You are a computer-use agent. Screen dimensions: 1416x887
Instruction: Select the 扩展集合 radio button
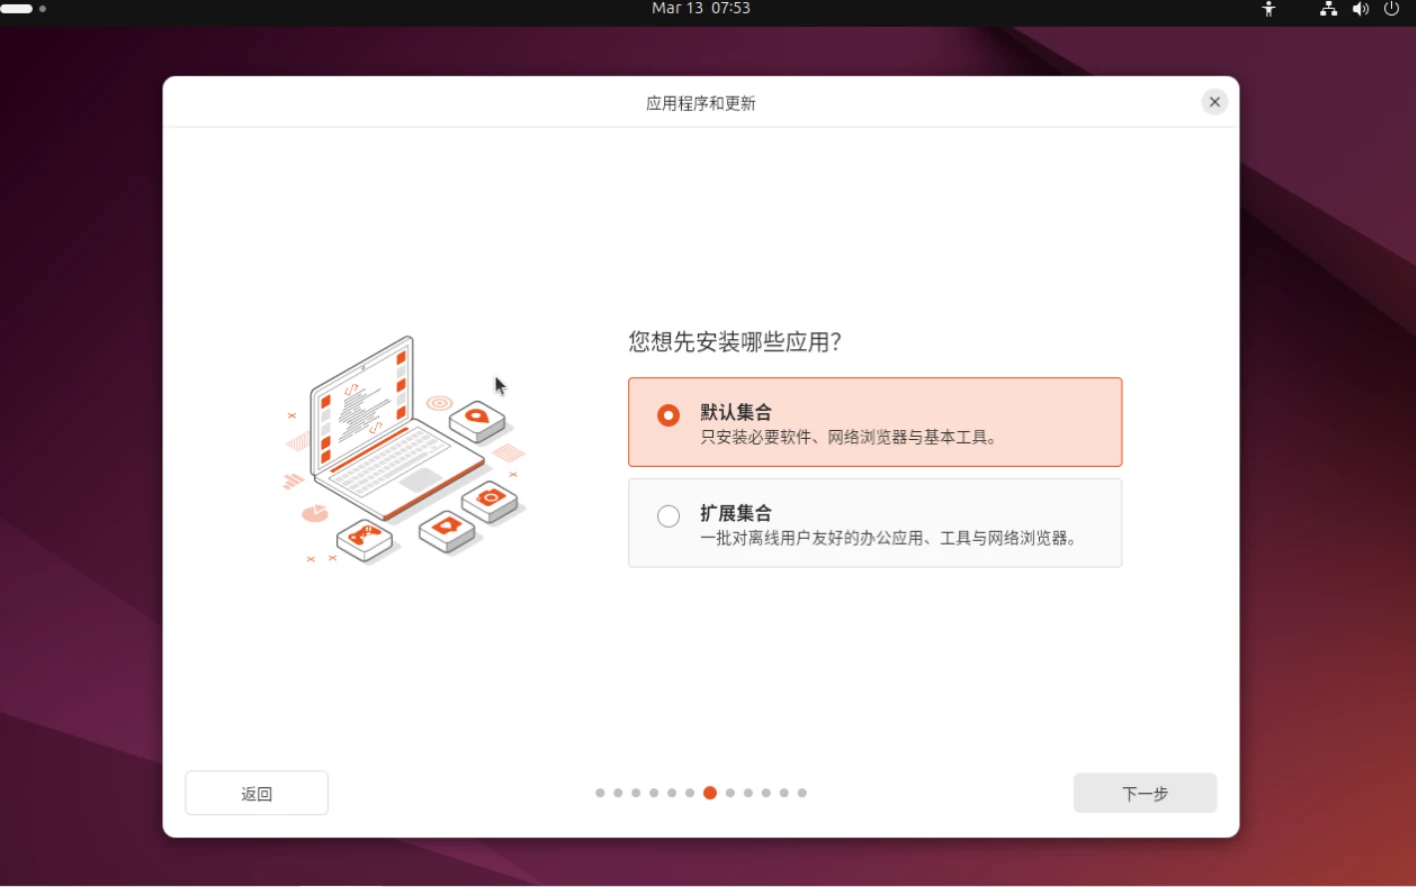pos(668,516)
